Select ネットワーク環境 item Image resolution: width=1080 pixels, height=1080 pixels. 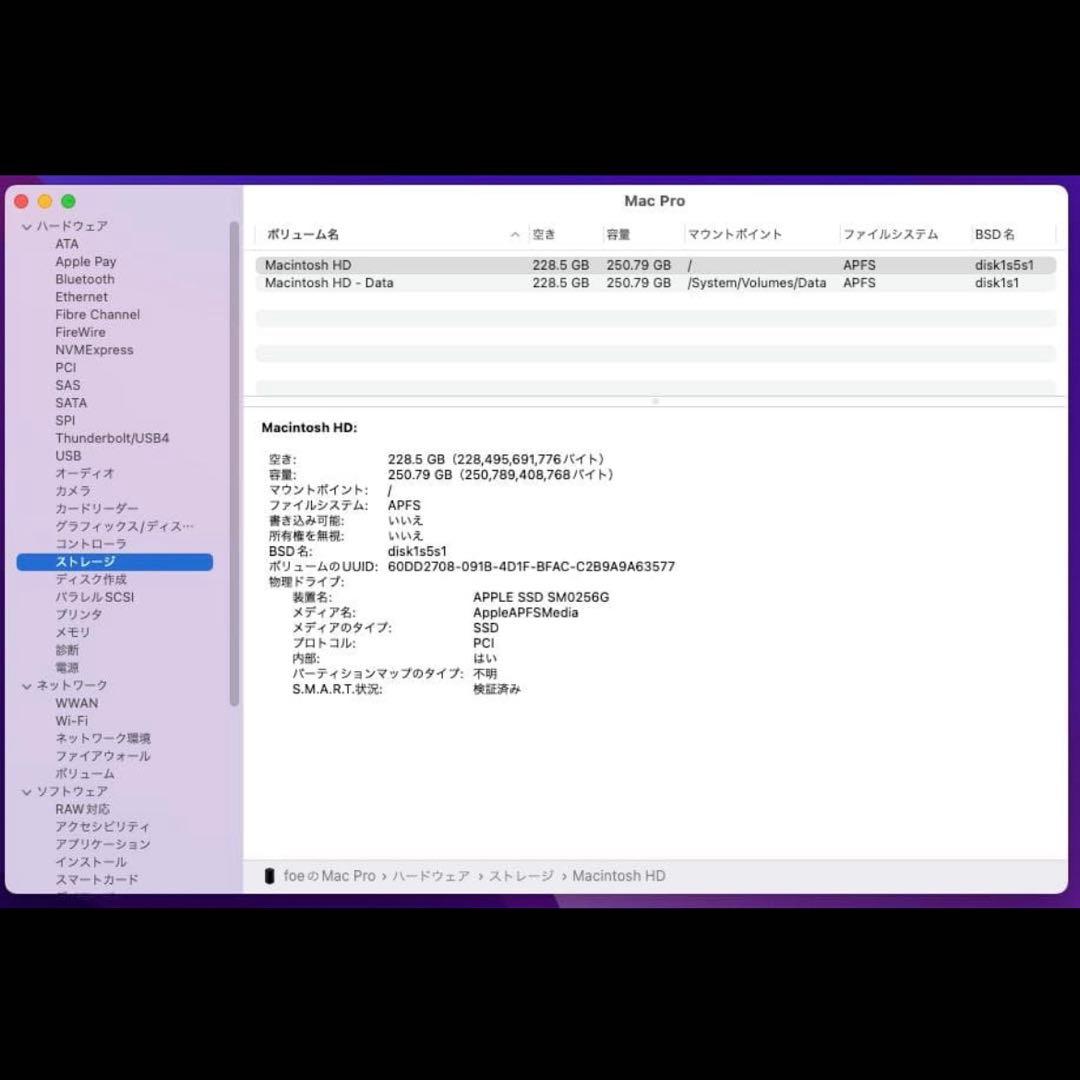pos(103,738)
